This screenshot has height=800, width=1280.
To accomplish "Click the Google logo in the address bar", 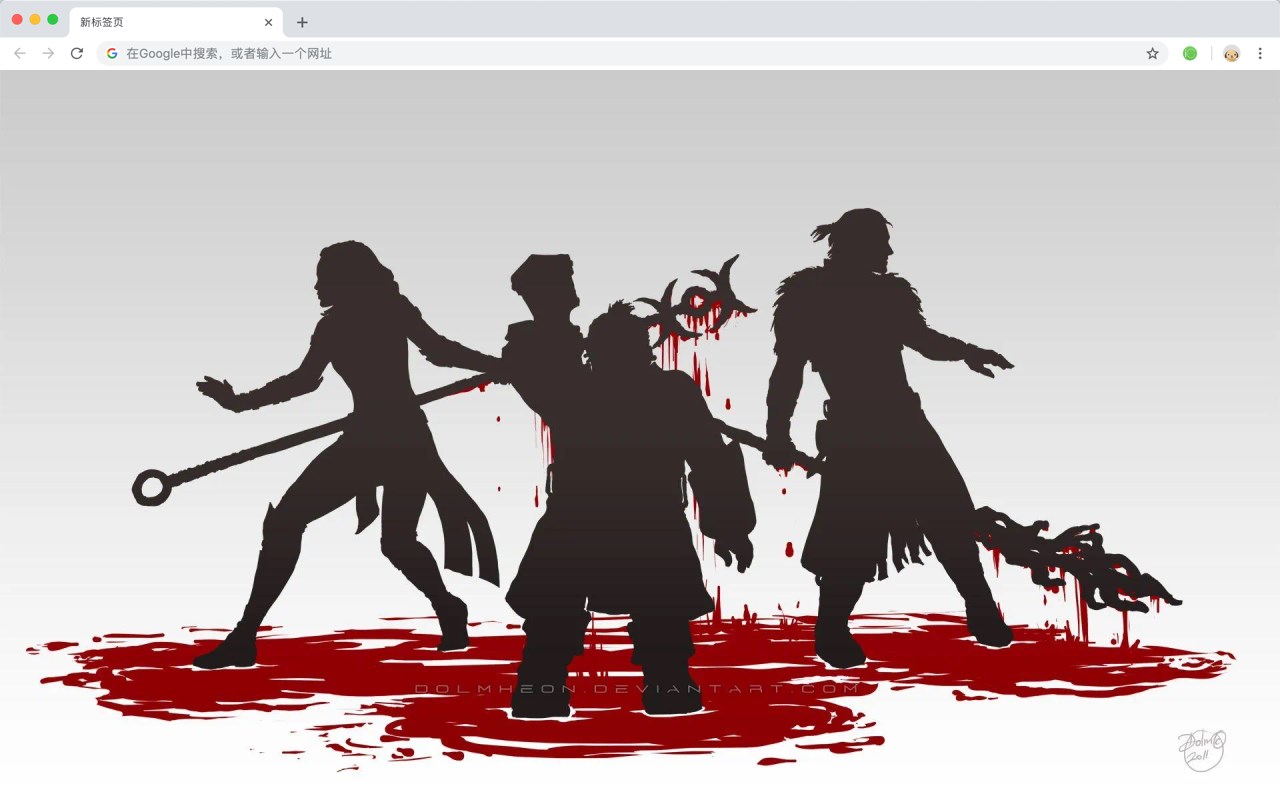I will point(112,53).
